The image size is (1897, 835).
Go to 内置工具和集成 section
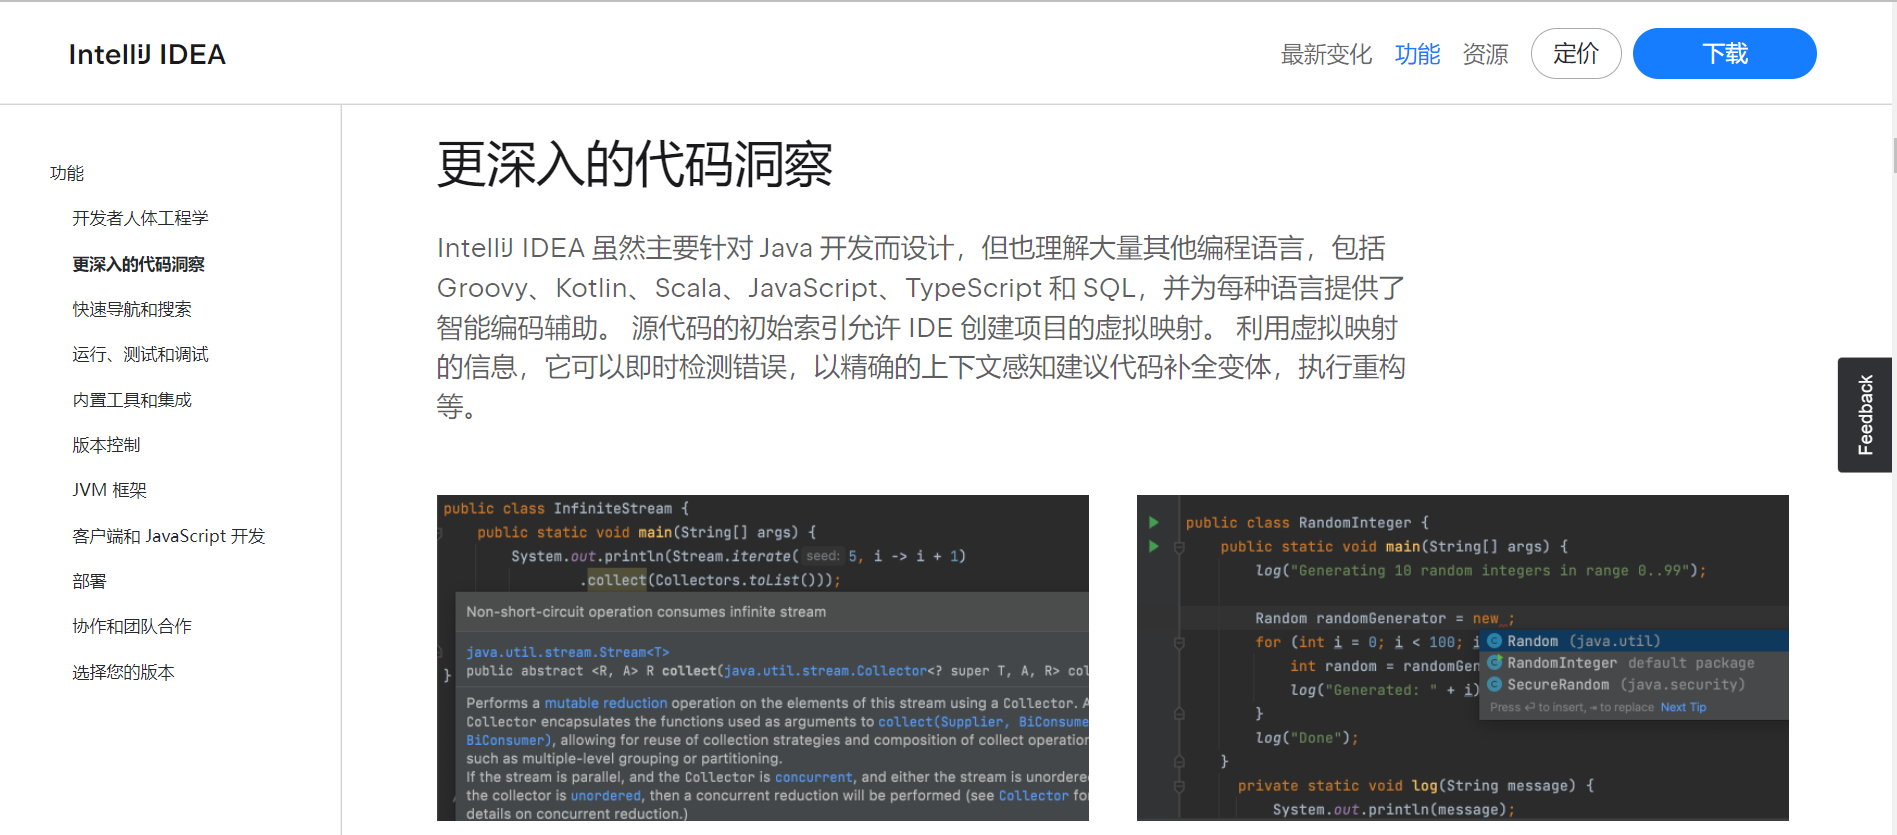[x=132, y=400]
